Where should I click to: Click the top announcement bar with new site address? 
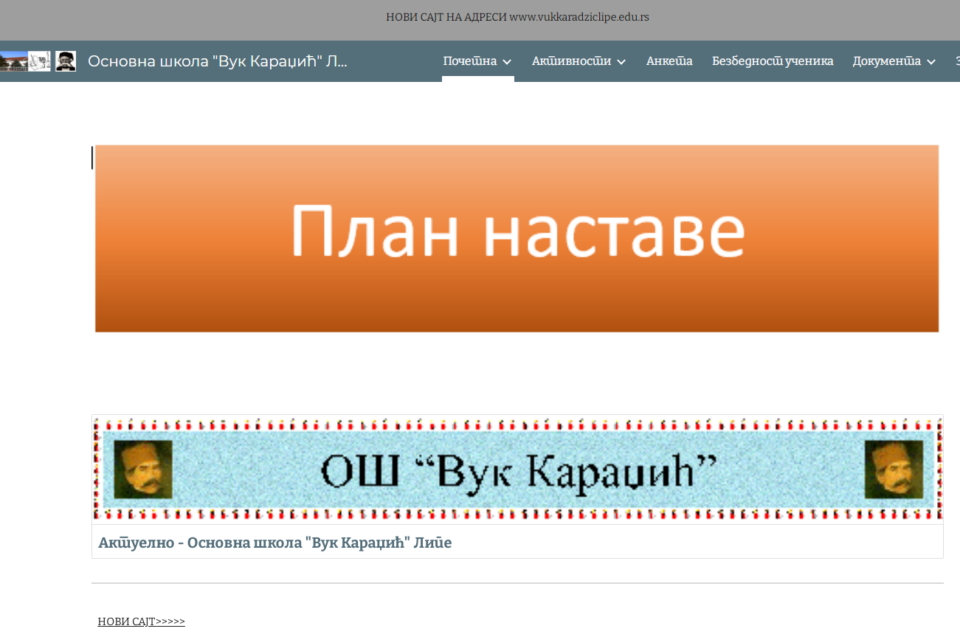tap(517, 17)
